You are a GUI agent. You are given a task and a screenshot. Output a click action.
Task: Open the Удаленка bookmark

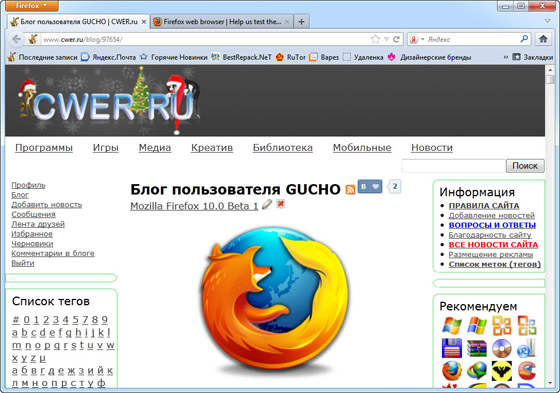coord(363,57)
